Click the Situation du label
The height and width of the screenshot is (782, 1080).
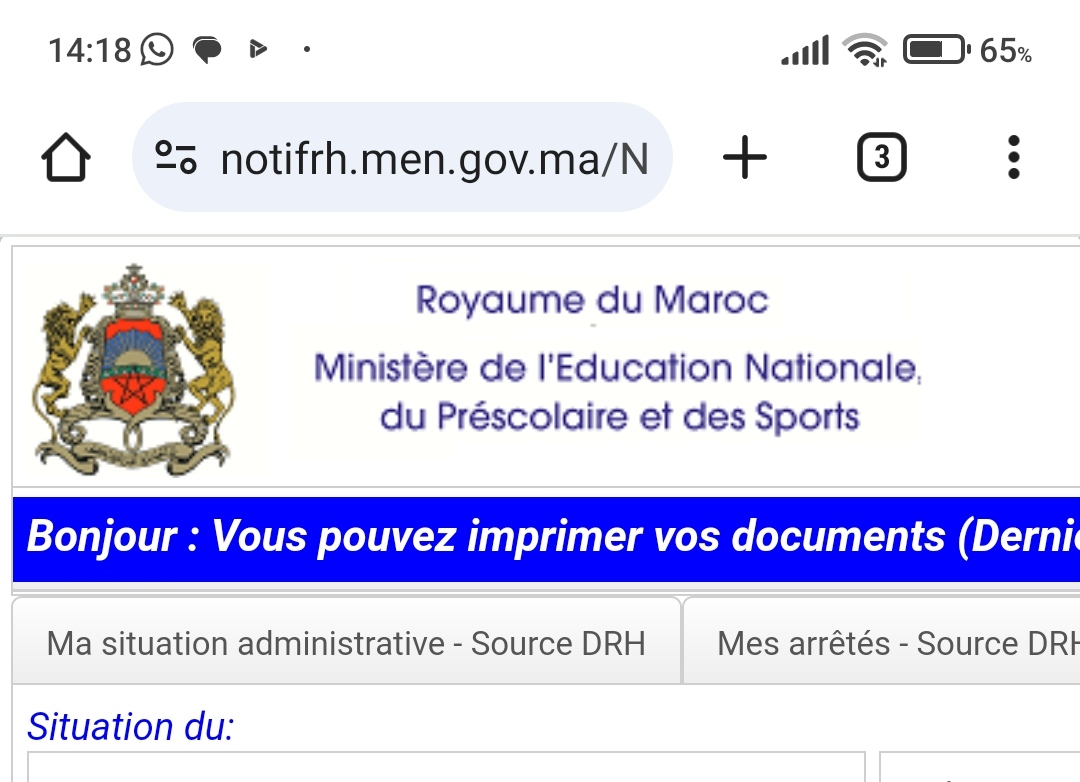click(x=130, y=726)
